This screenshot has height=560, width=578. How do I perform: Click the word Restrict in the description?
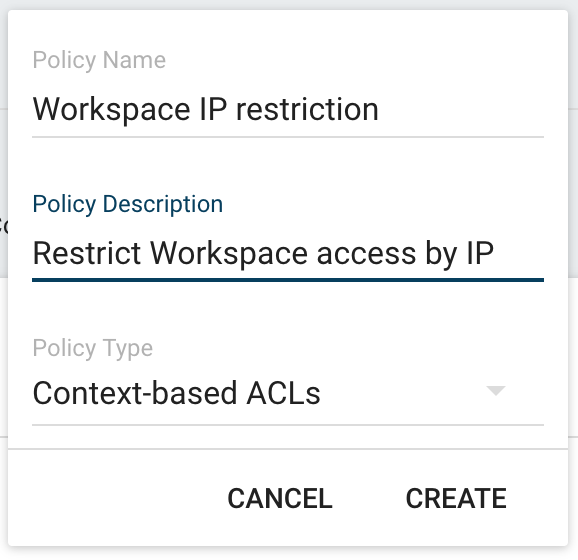coord(87,253)
